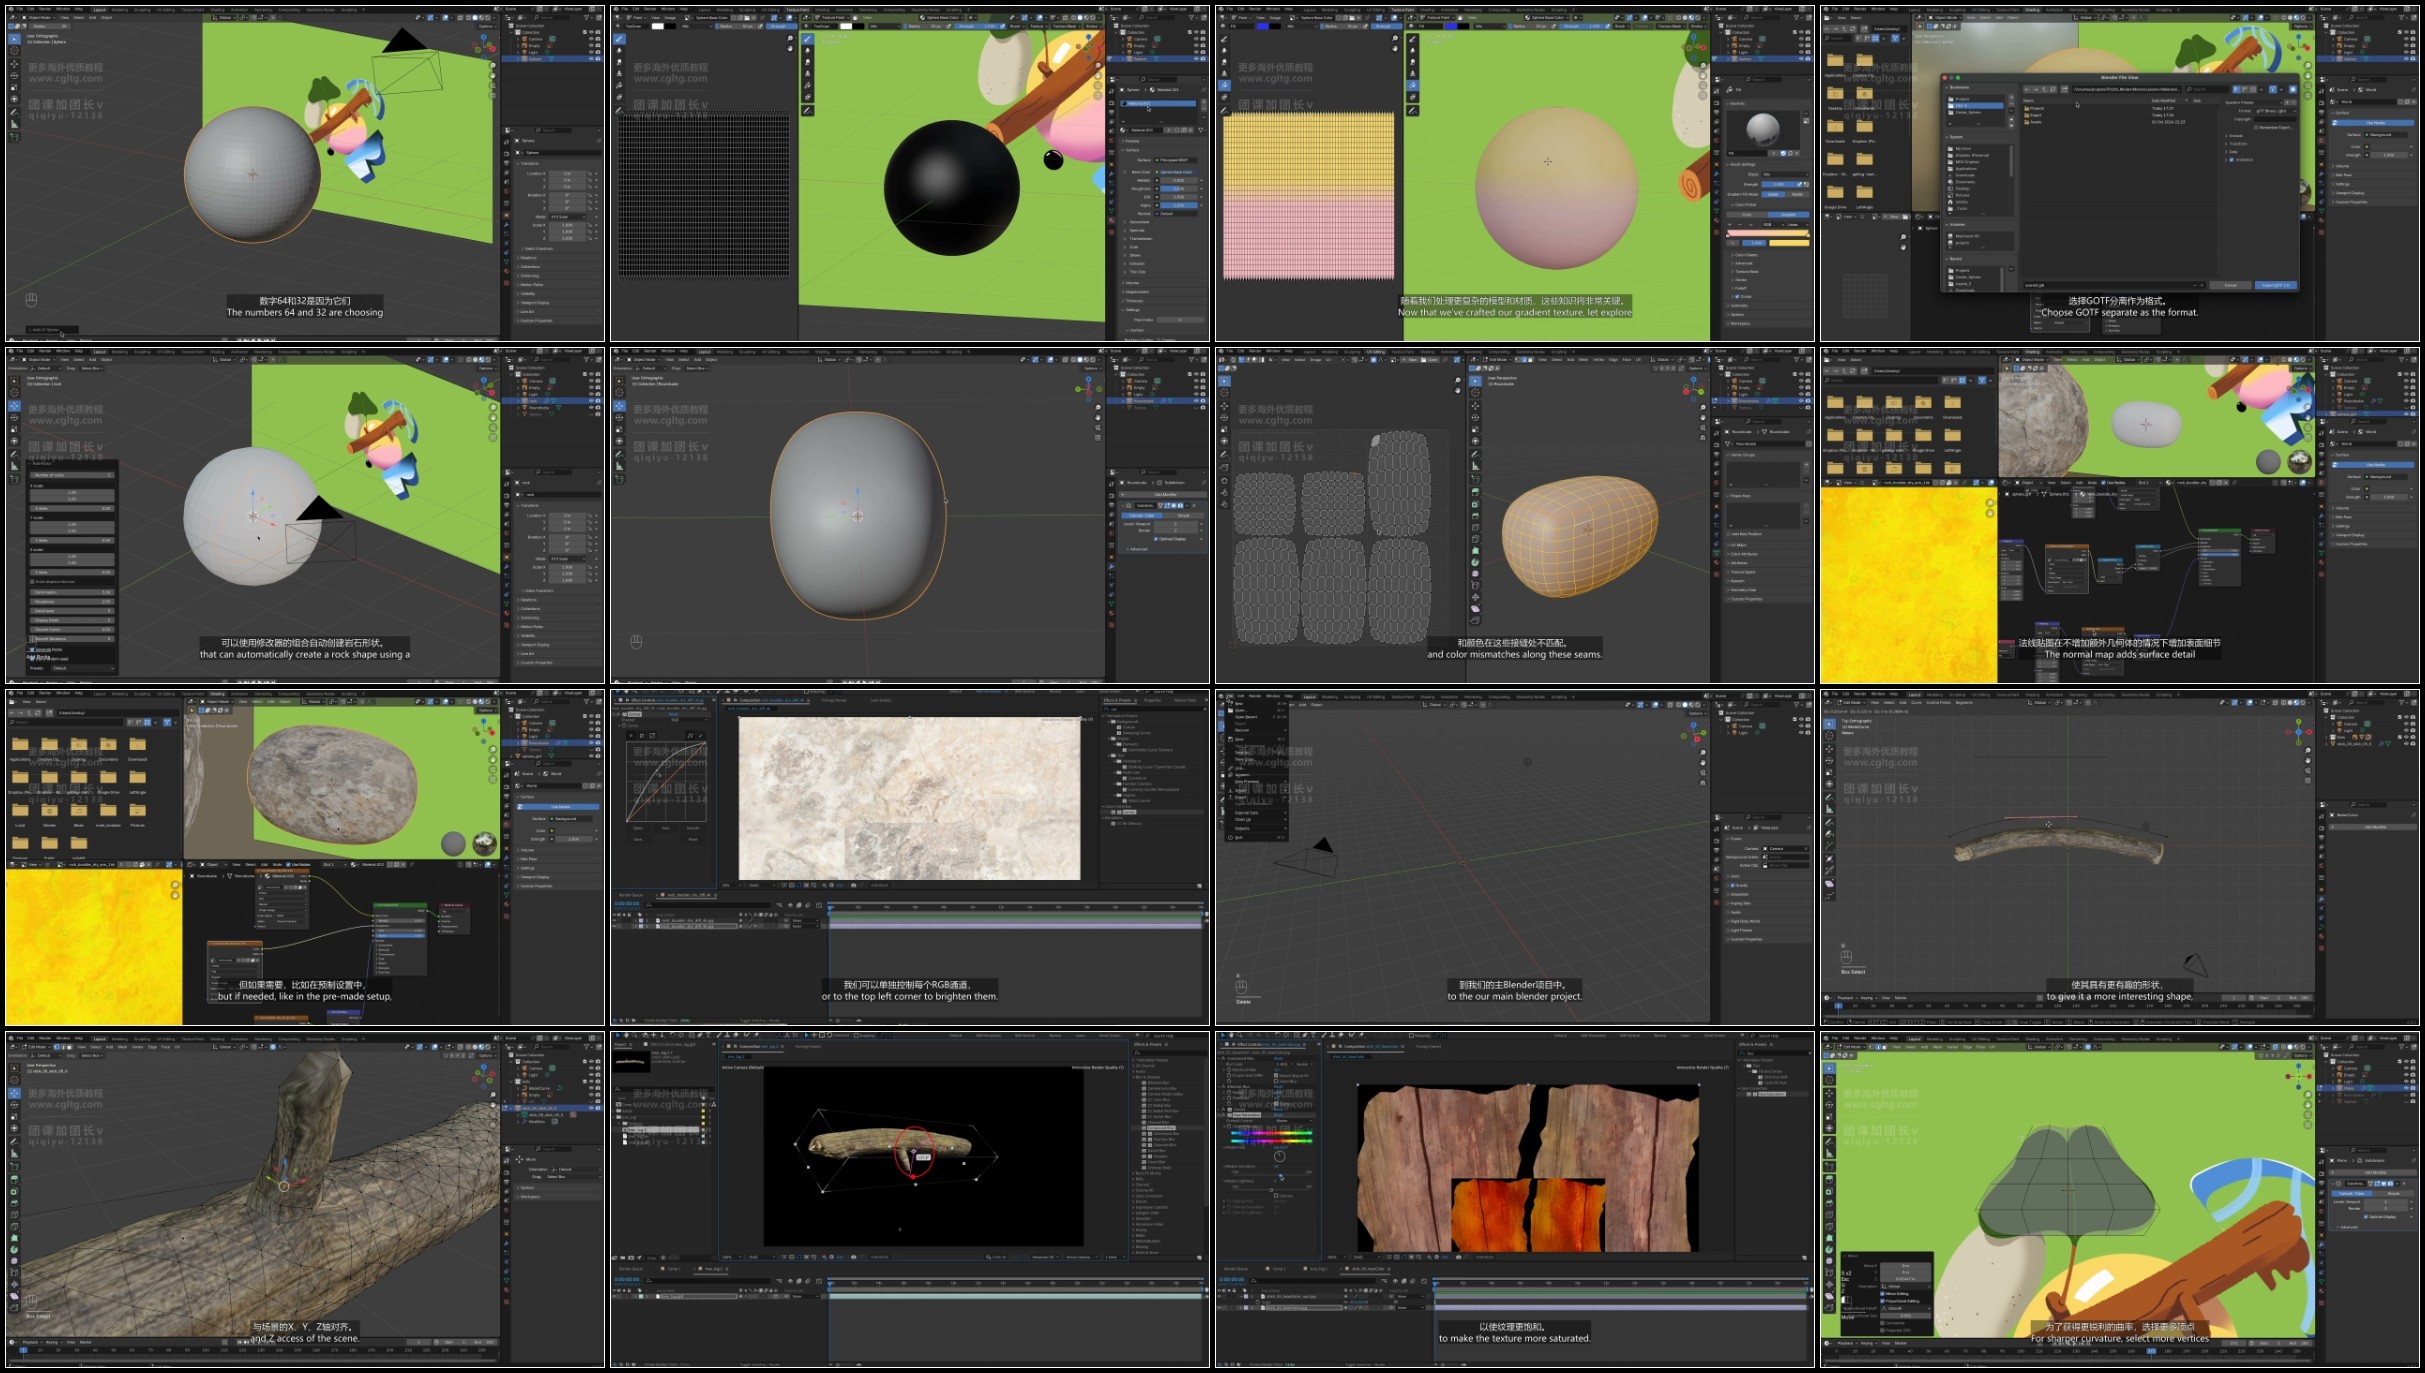The height and width of the screenshot is (1373, 2425).
Task: Click the gear settings icon in Blender File View
Action: (x=2292, y=89)
